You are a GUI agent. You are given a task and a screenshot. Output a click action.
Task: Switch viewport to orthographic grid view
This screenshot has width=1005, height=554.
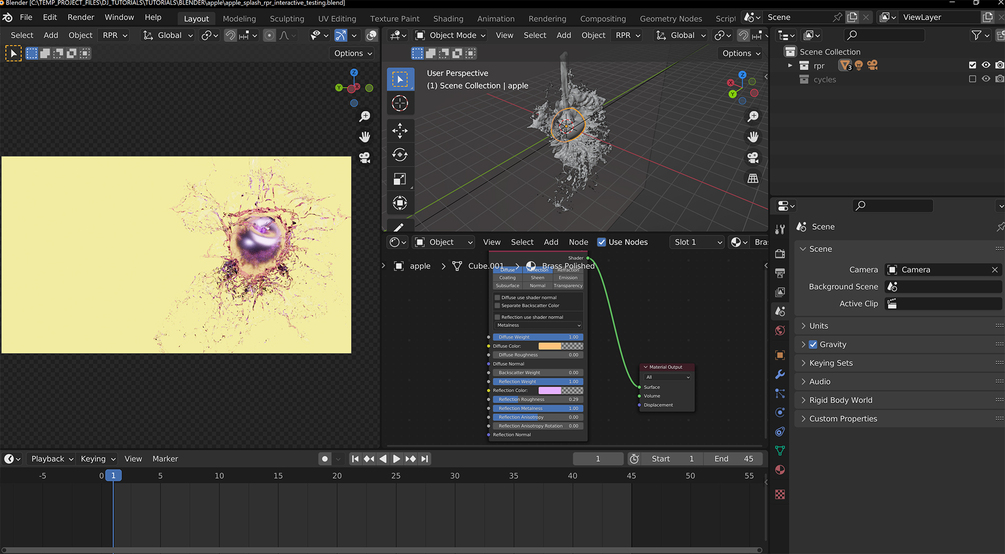click(x=753, y=179)
